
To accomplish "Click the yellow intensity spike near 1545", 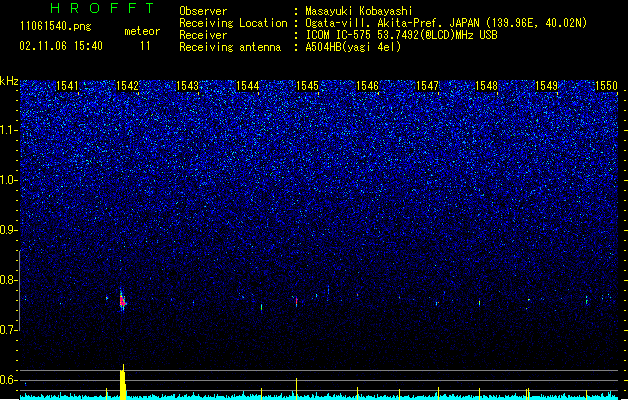I will pos(296,388).
